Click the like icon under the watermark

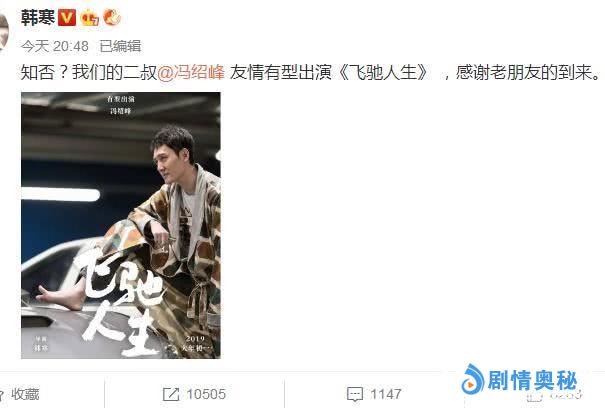(x=535, y=397)
